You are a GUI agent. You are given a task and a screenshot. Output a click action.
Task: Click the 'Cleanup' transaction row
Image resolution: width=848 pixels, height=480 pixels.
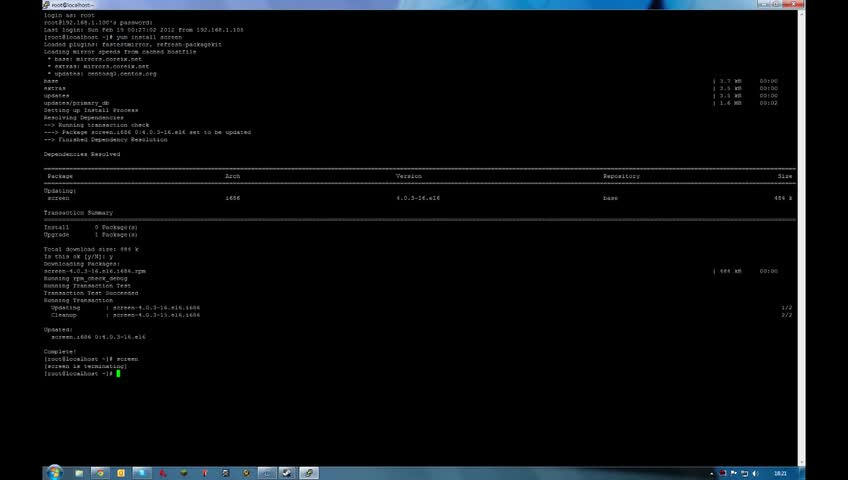point(125,315)
